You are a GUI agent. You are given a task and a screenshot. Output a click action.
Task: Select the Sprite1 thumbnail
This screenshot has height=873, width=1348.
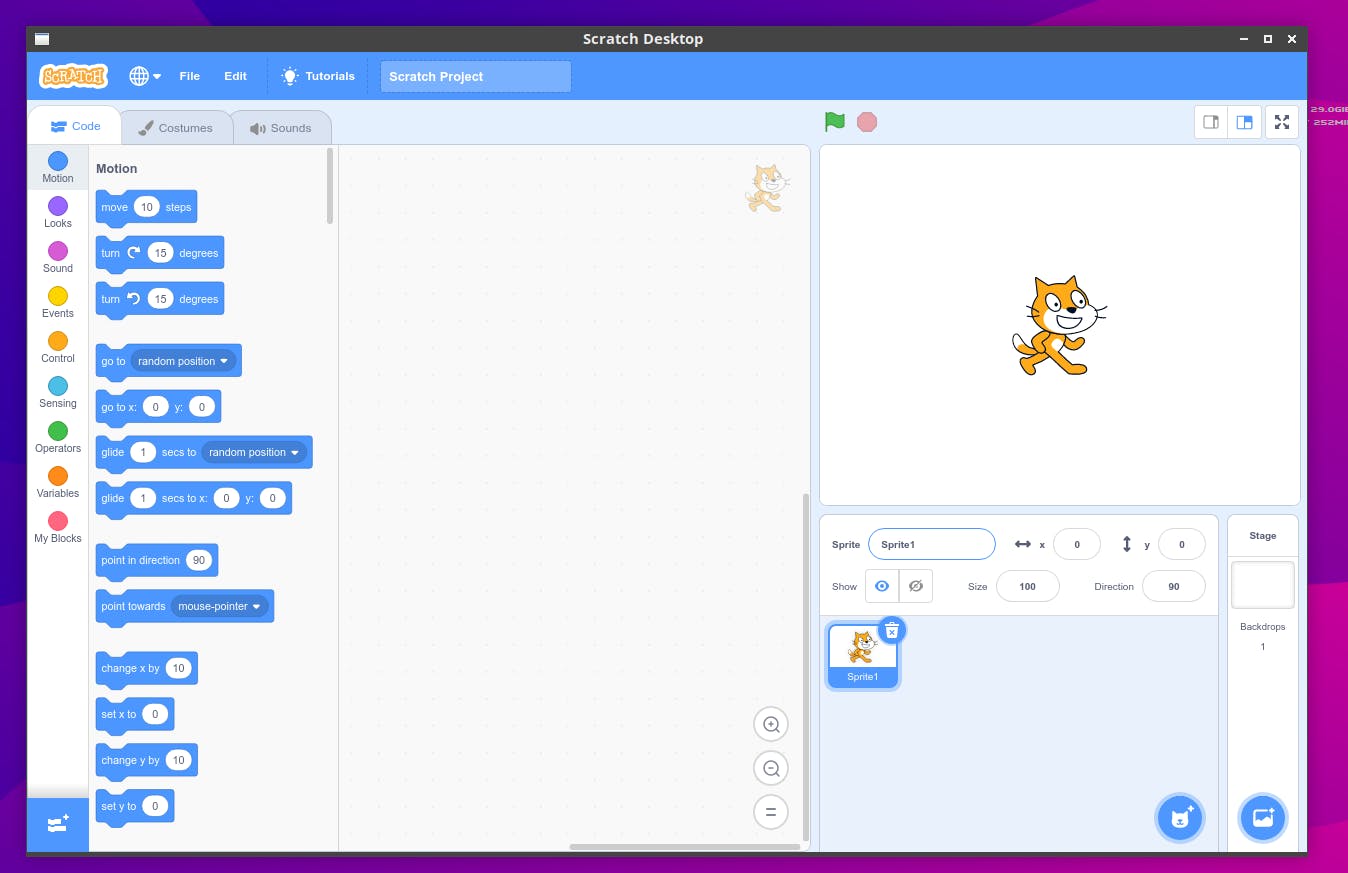(862, 656)
